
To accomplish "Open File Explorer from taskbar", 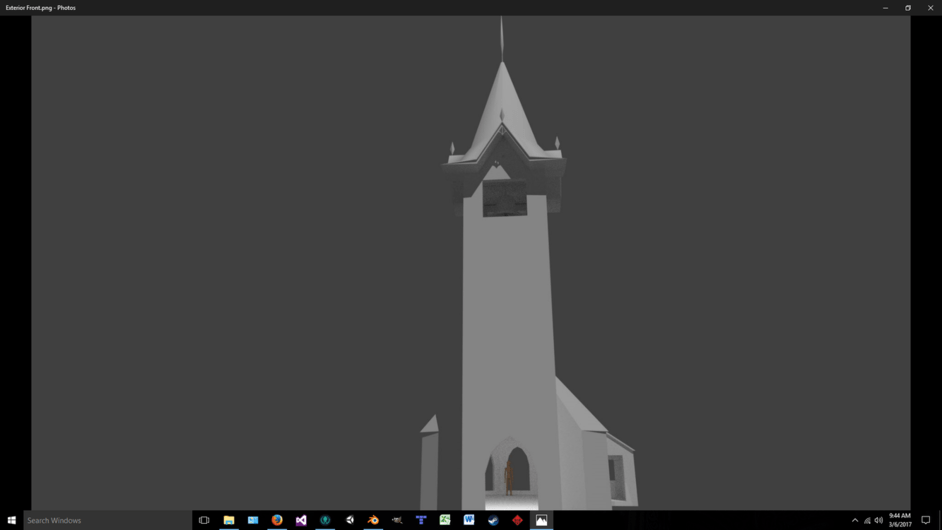I will pyautogui.click(x=229, y=520).
